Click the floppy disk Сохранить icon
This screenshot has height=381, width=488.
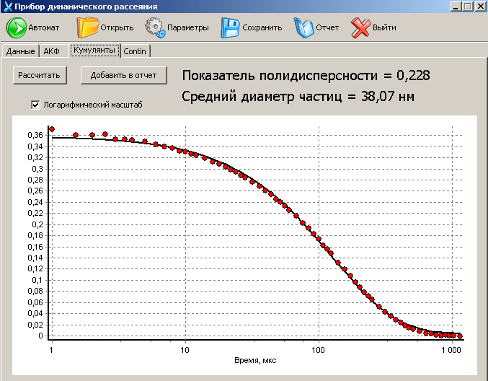(230, 28)
